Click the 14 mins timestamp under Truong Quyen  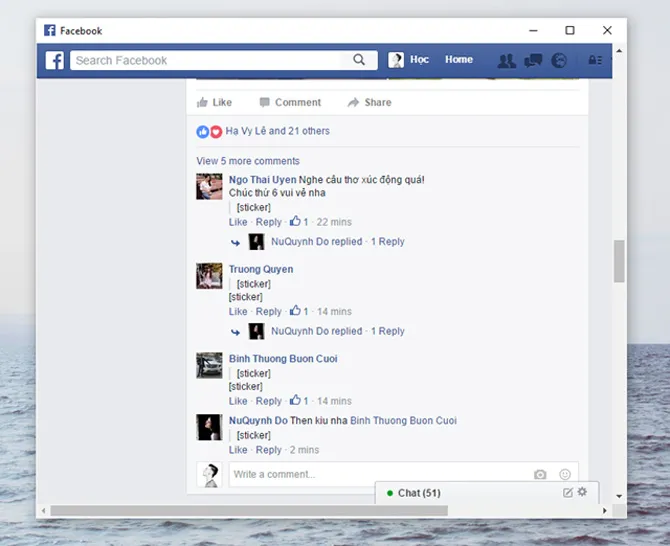point(334,311)
